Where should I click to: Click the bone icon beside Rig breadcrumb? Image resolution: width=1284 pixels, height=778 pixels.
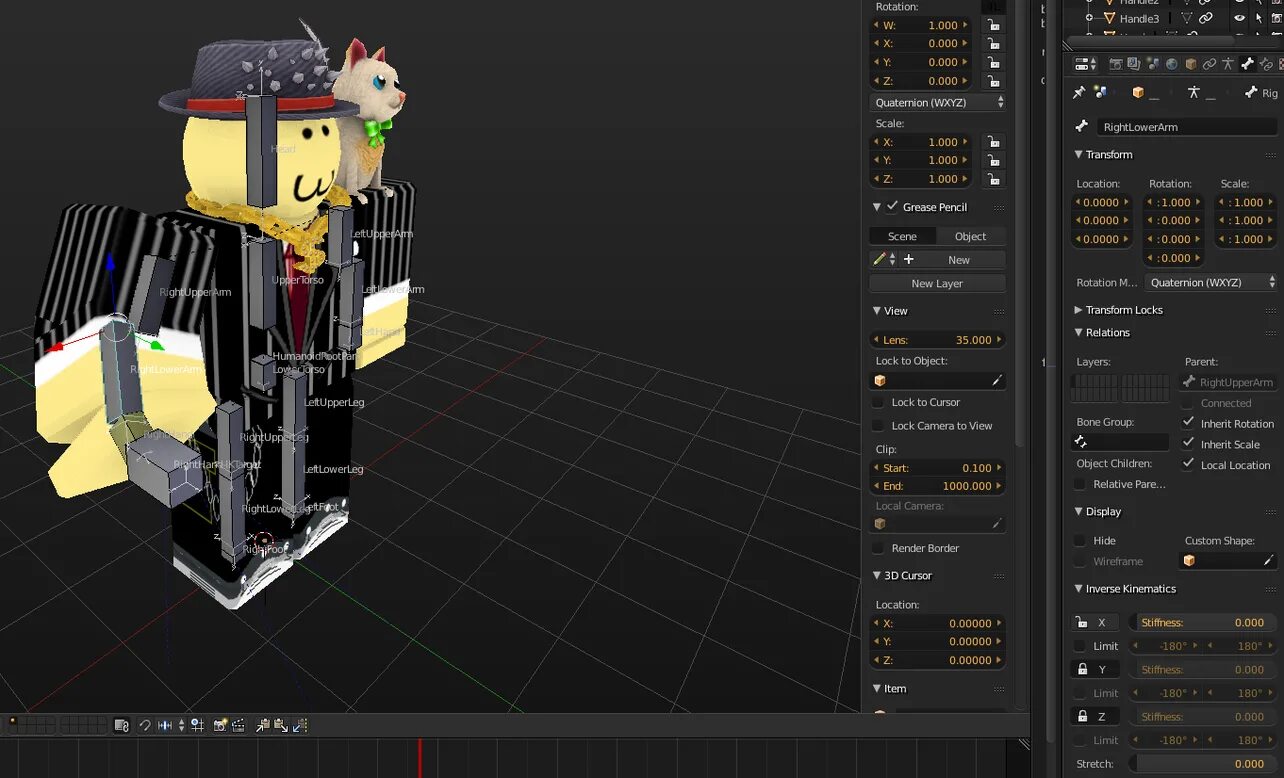click(x=1250, y=92)
